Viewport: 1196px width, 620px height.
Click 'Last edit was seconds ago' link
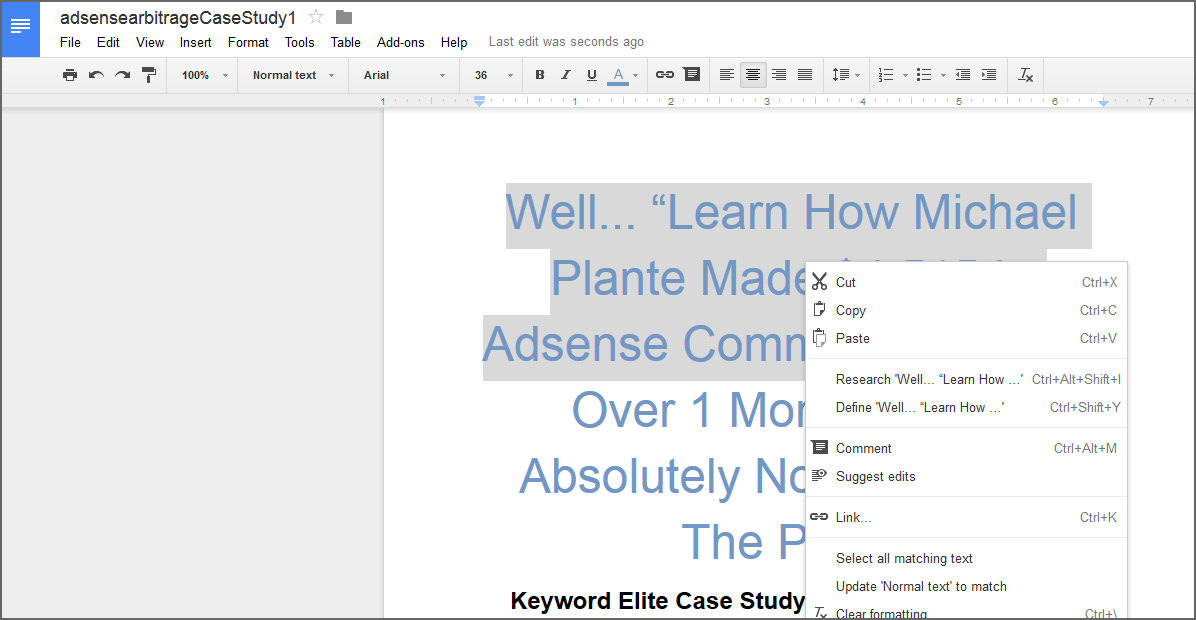(x=566, y=42)
